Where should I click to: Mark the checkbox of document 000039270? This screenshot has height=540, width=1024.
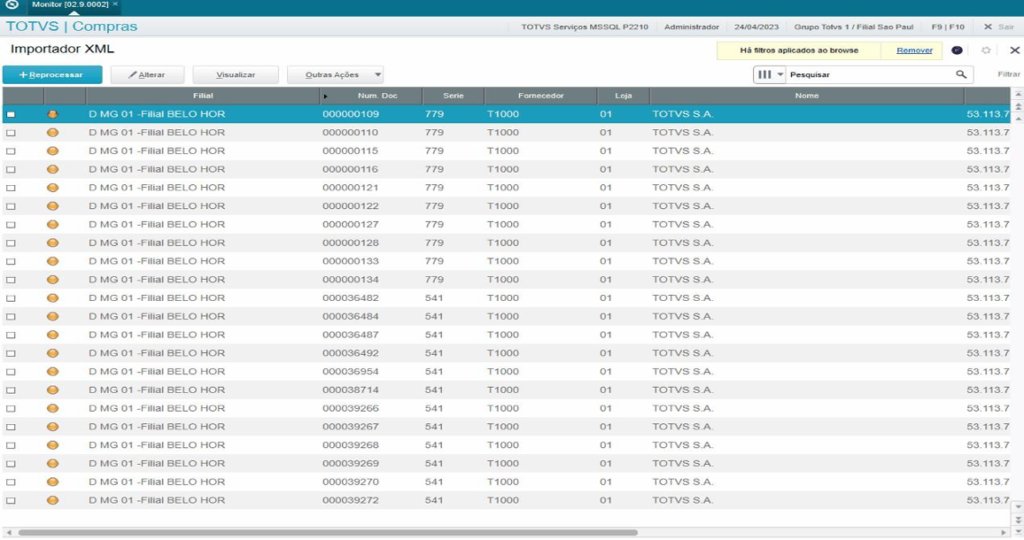coord(10,482)
